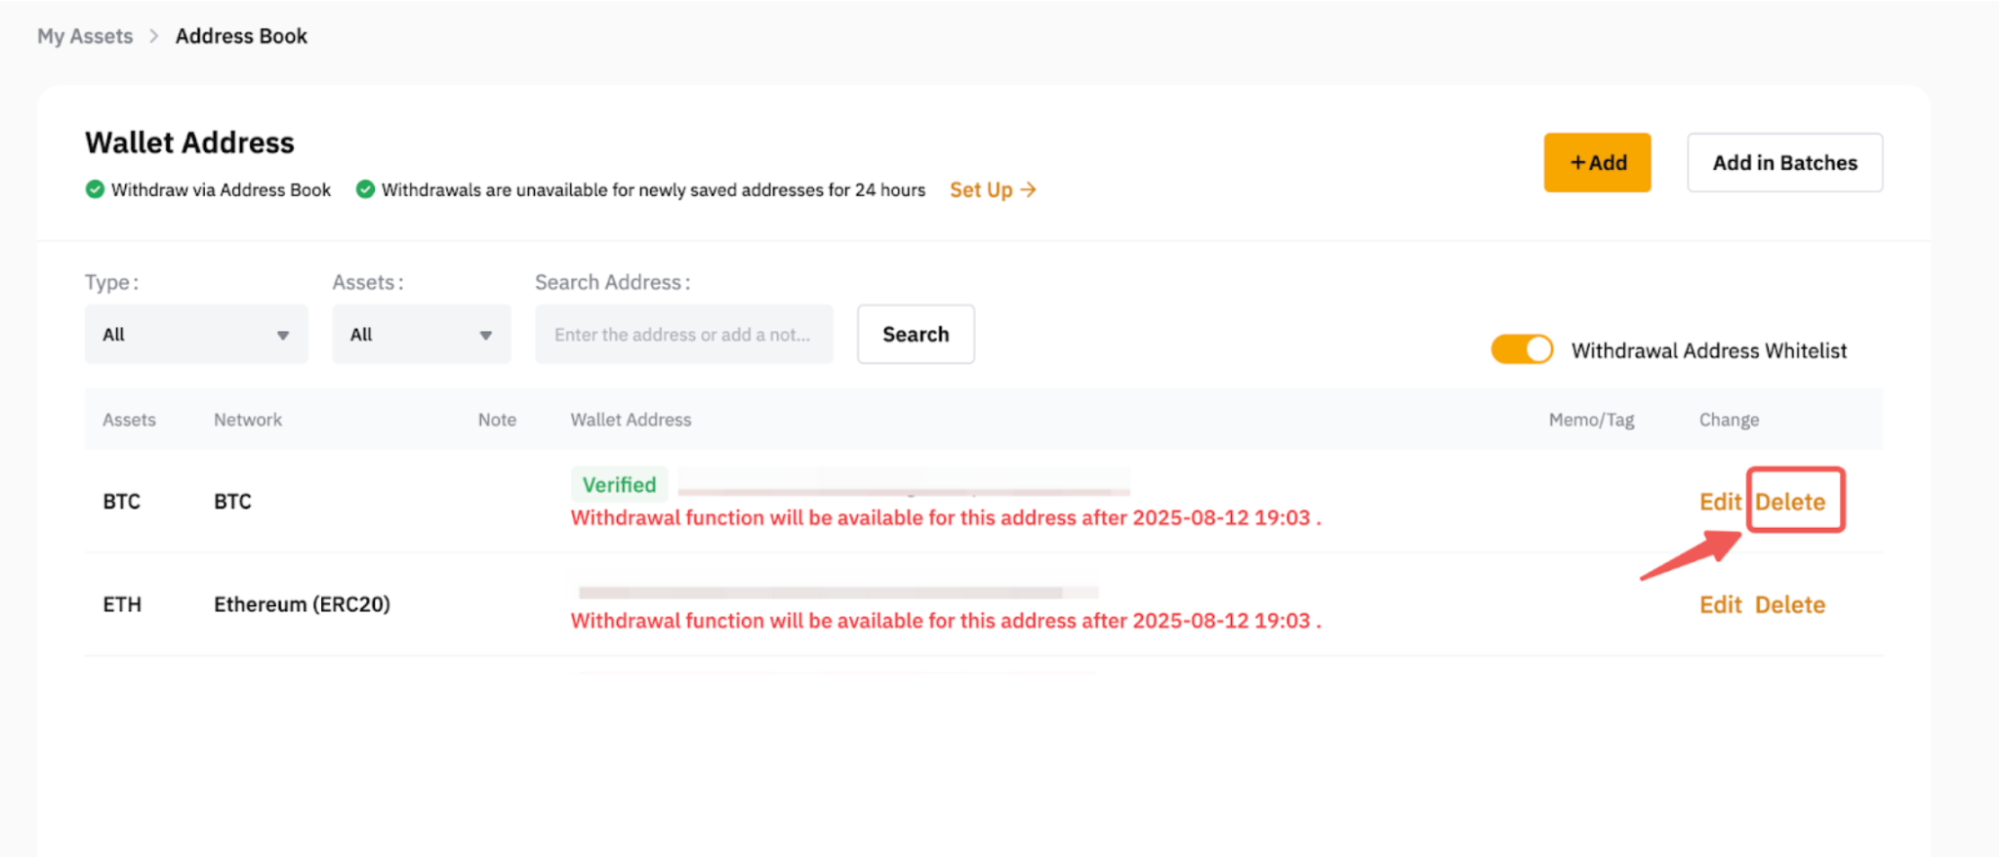This screenshot has width=1999, height=857.
Task: Edit the ETH wallet address
Action: 1720,604
